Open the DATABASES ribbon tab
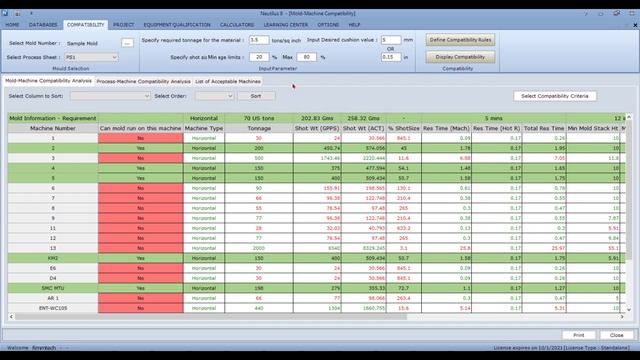Viewport: 640px width, 360px height. (x=43, y=25)
